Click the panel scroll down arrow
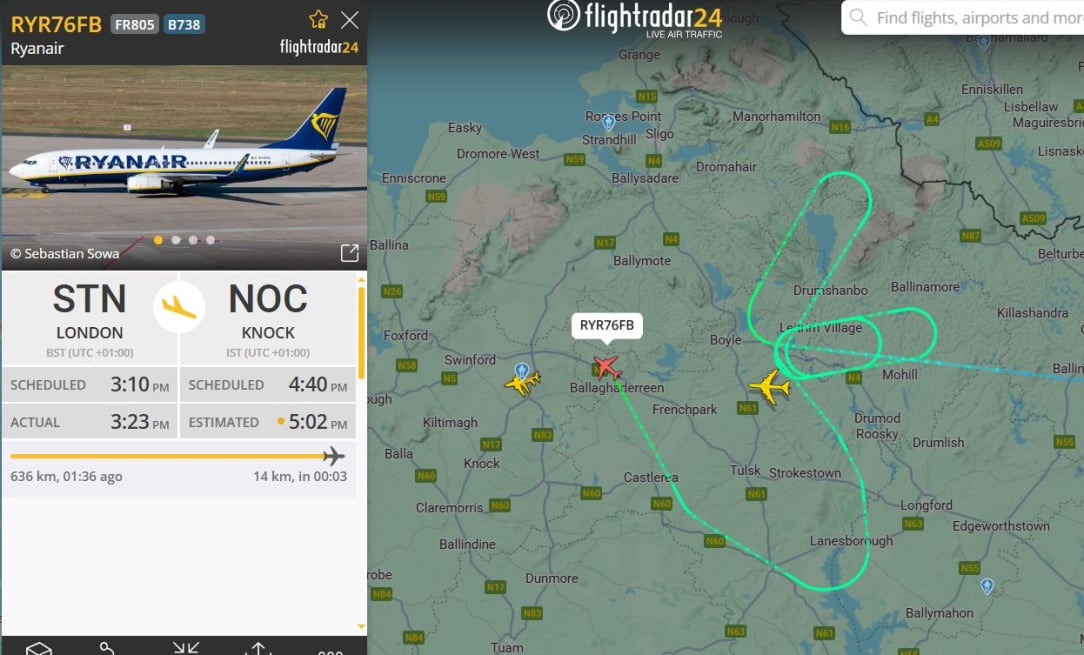Viewport: 1084px width, 655px height. tap(361, 626)
